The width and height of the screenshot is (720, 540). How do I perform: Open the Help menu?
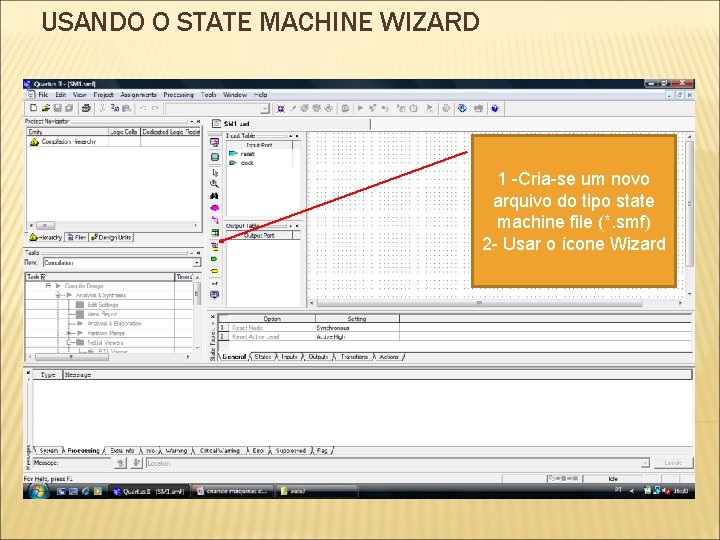260,95
